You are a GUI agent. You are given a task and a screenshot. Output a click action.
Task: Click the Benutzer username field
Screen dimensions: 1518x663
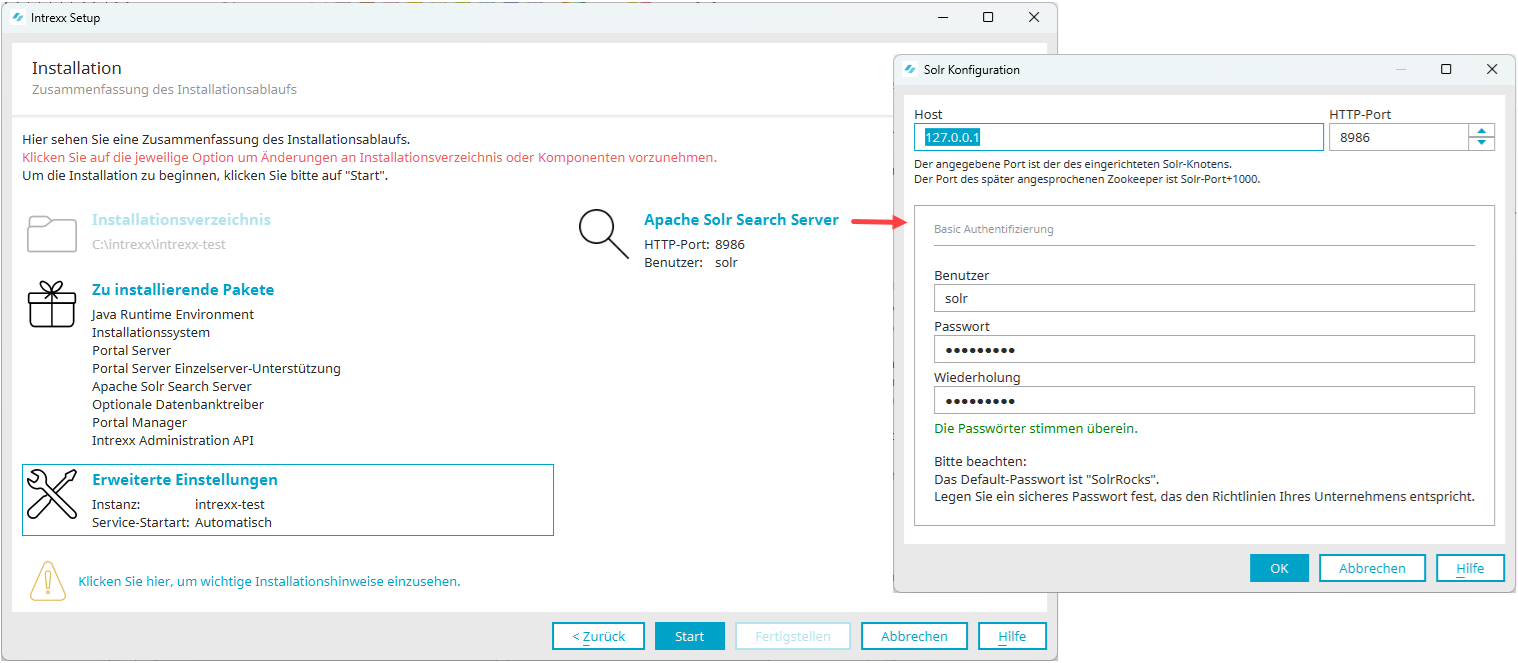tap(1203, 298)
